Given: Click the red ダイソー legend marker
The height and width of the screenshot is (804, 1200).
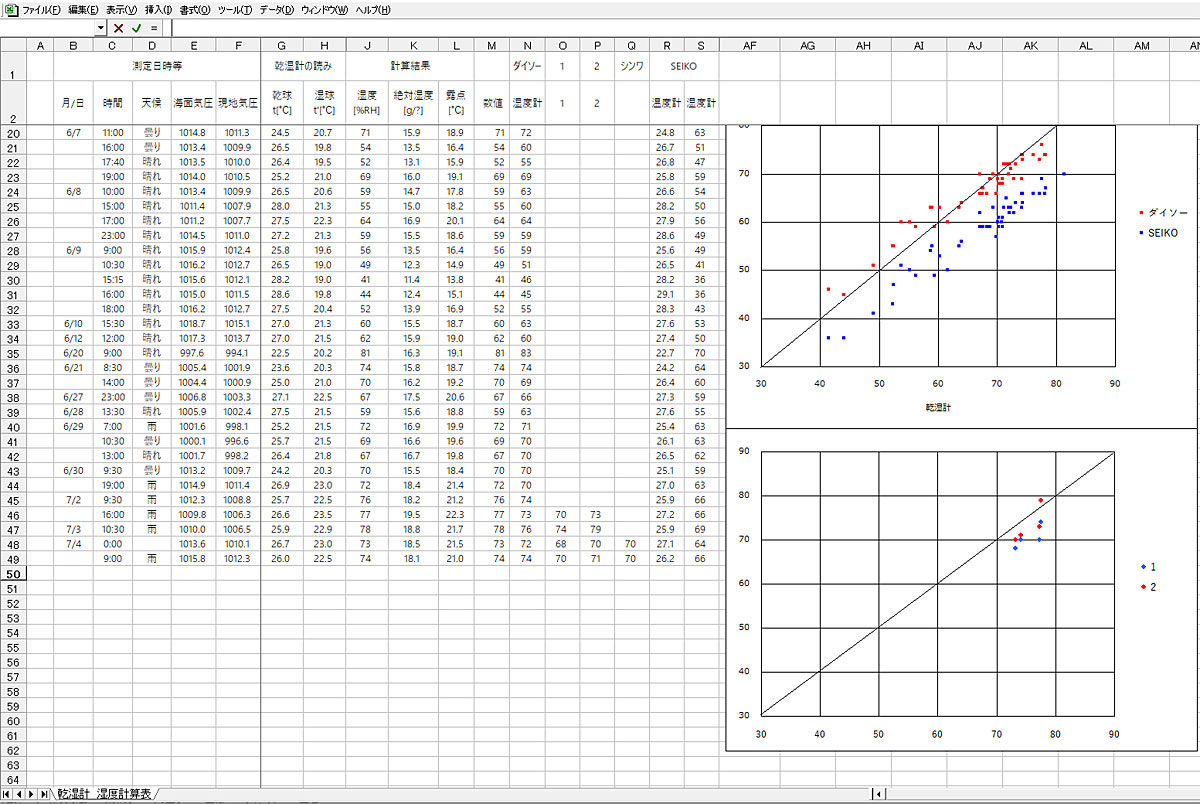Looking at the screenshot, I should tap(1142, 213).
